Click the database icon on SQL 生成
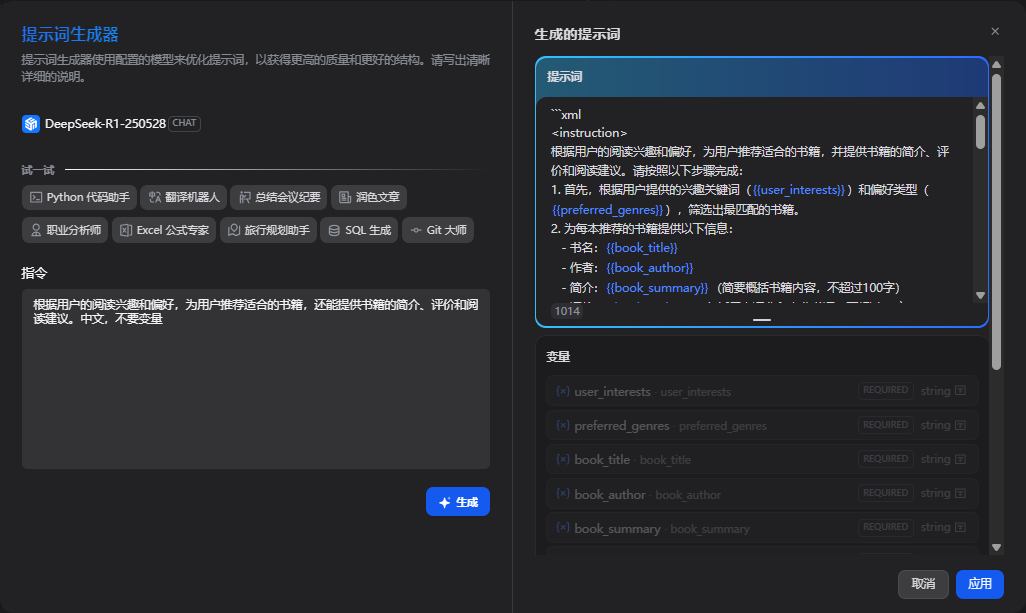This screenshot has height=613, width=1026. point(334,230)
